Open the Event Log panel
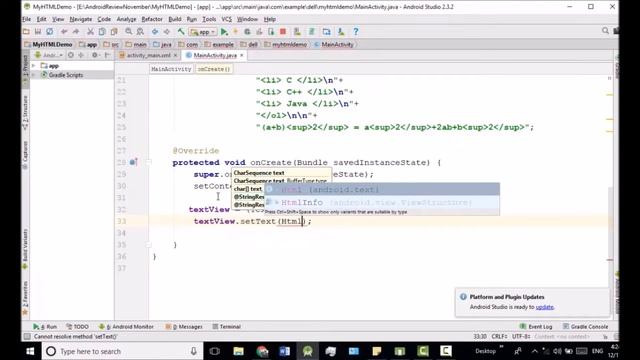640x360 pixels. [x=536, y=327]
